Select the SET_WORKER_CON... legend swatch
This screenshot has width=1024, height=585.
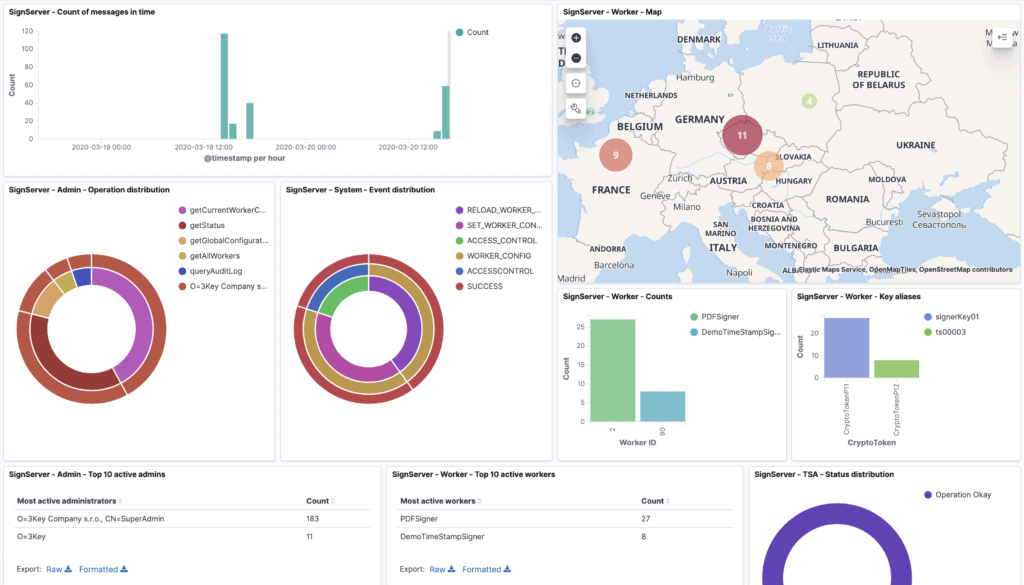(x=460, y=225)
